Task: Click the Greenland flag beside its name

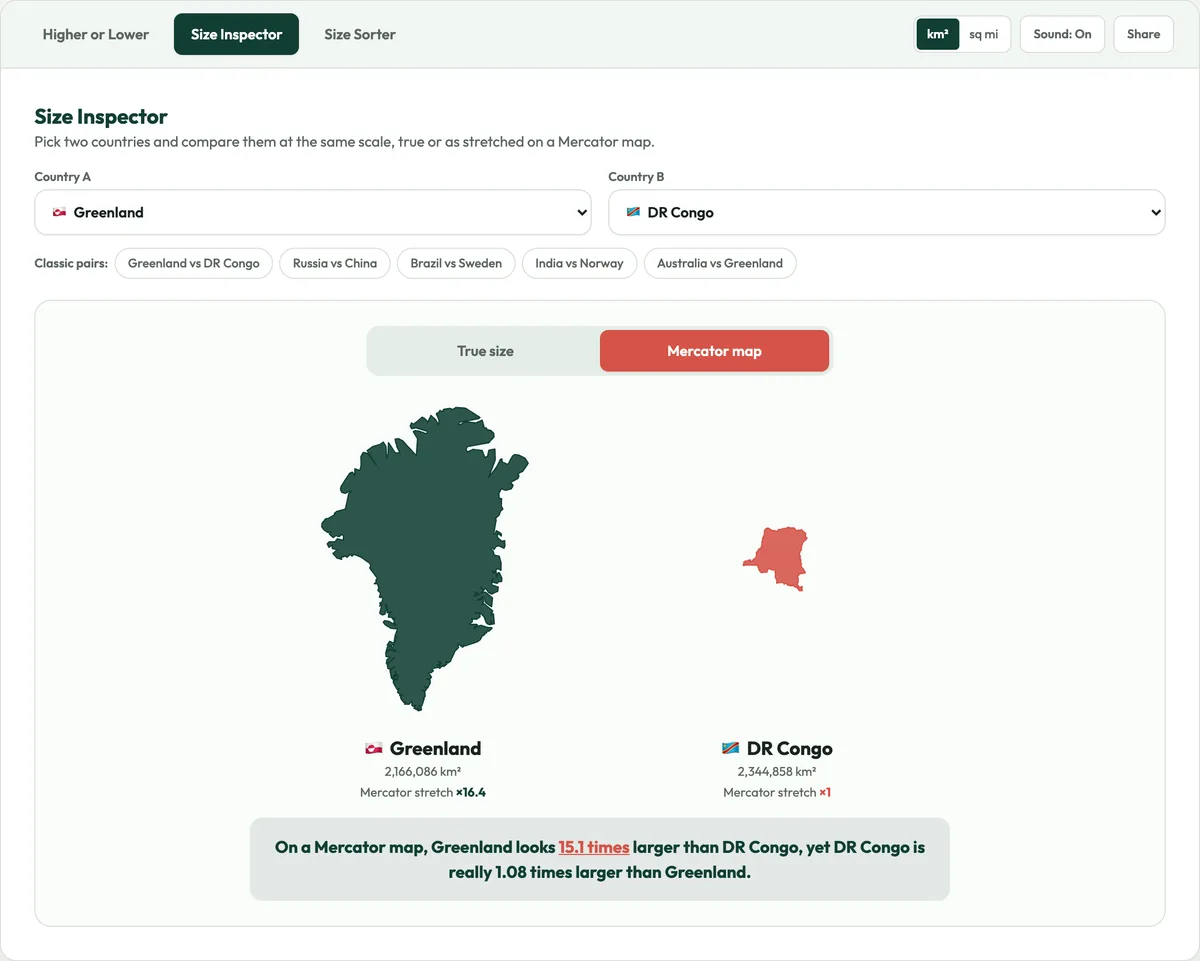Action: click(374, 748)
